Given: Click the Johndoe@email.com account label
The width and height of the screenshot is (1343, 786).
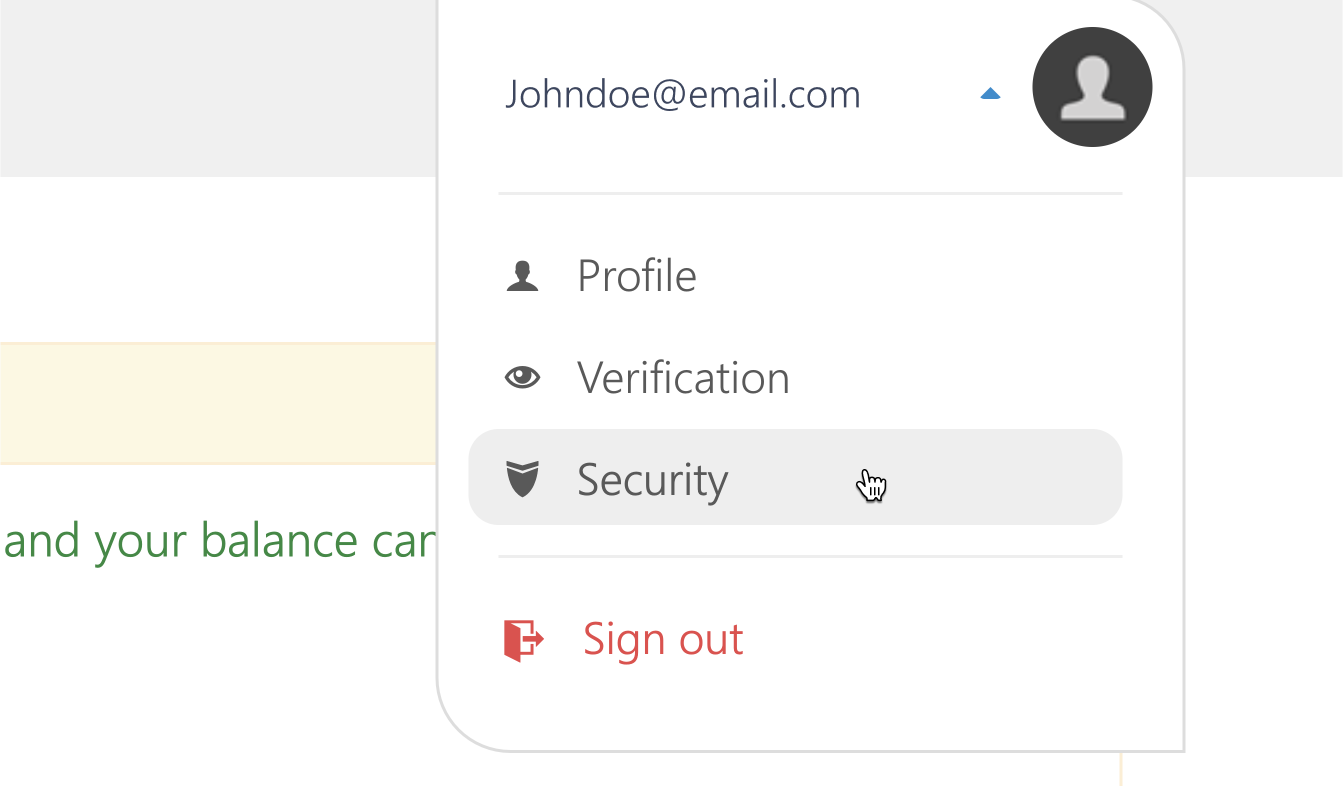Looking at the screenshot, I should click(x=682, y=94).
